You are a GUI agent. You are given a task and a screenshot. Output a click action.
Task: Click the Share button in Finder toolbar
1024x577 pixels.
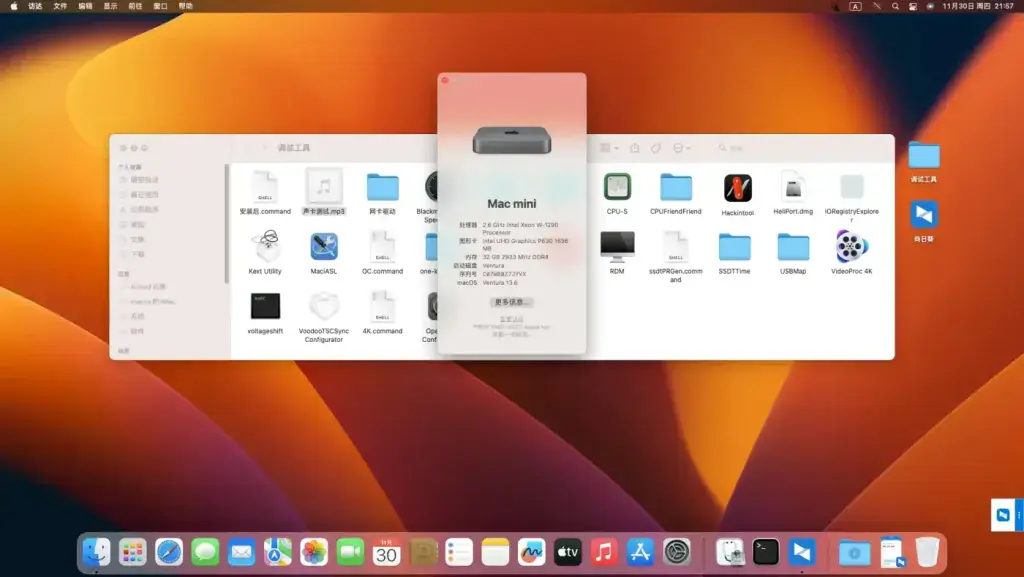635,148
